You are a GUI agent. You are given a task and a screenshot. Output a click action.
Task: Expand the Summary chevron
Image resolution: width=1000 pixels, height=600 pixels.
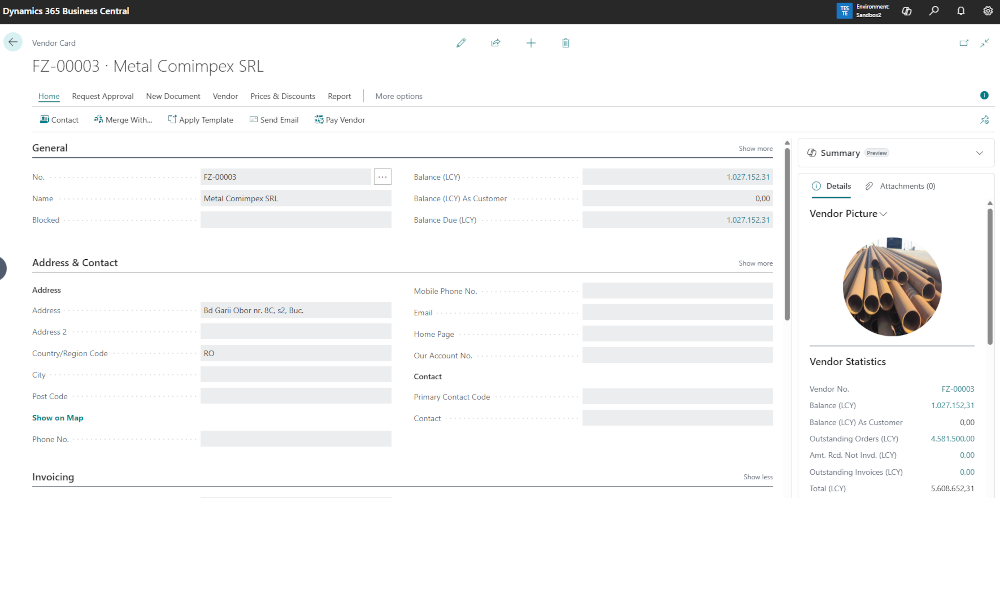pos(979,153)
